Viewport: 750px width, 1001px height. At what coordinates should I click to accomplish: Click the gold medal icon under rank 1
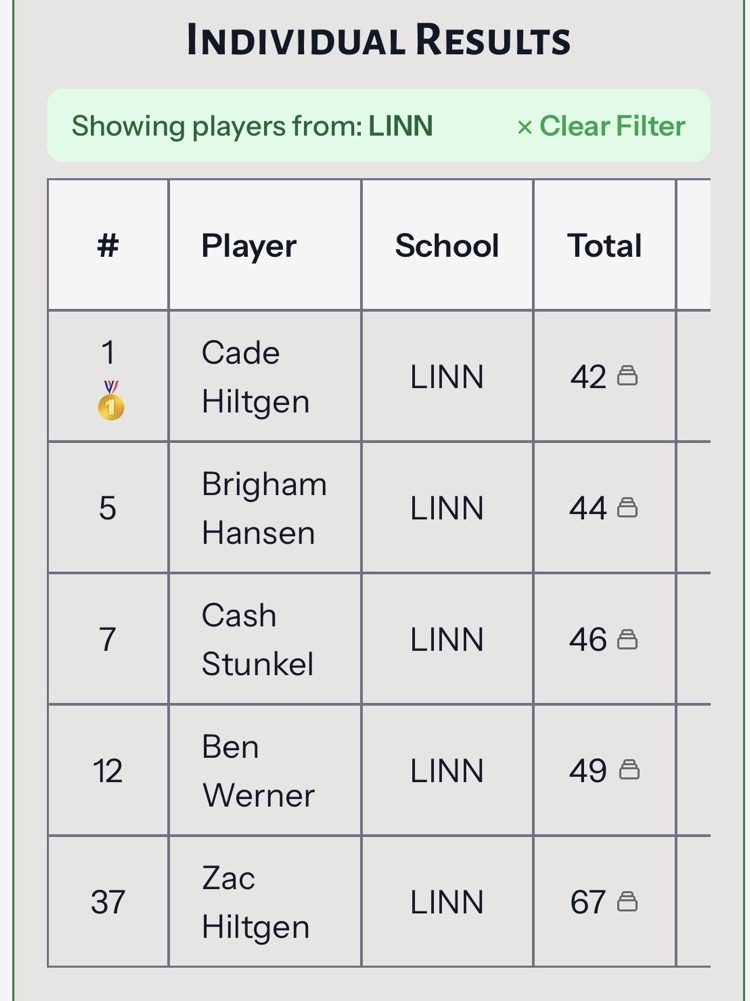click(x=110, y=402)
